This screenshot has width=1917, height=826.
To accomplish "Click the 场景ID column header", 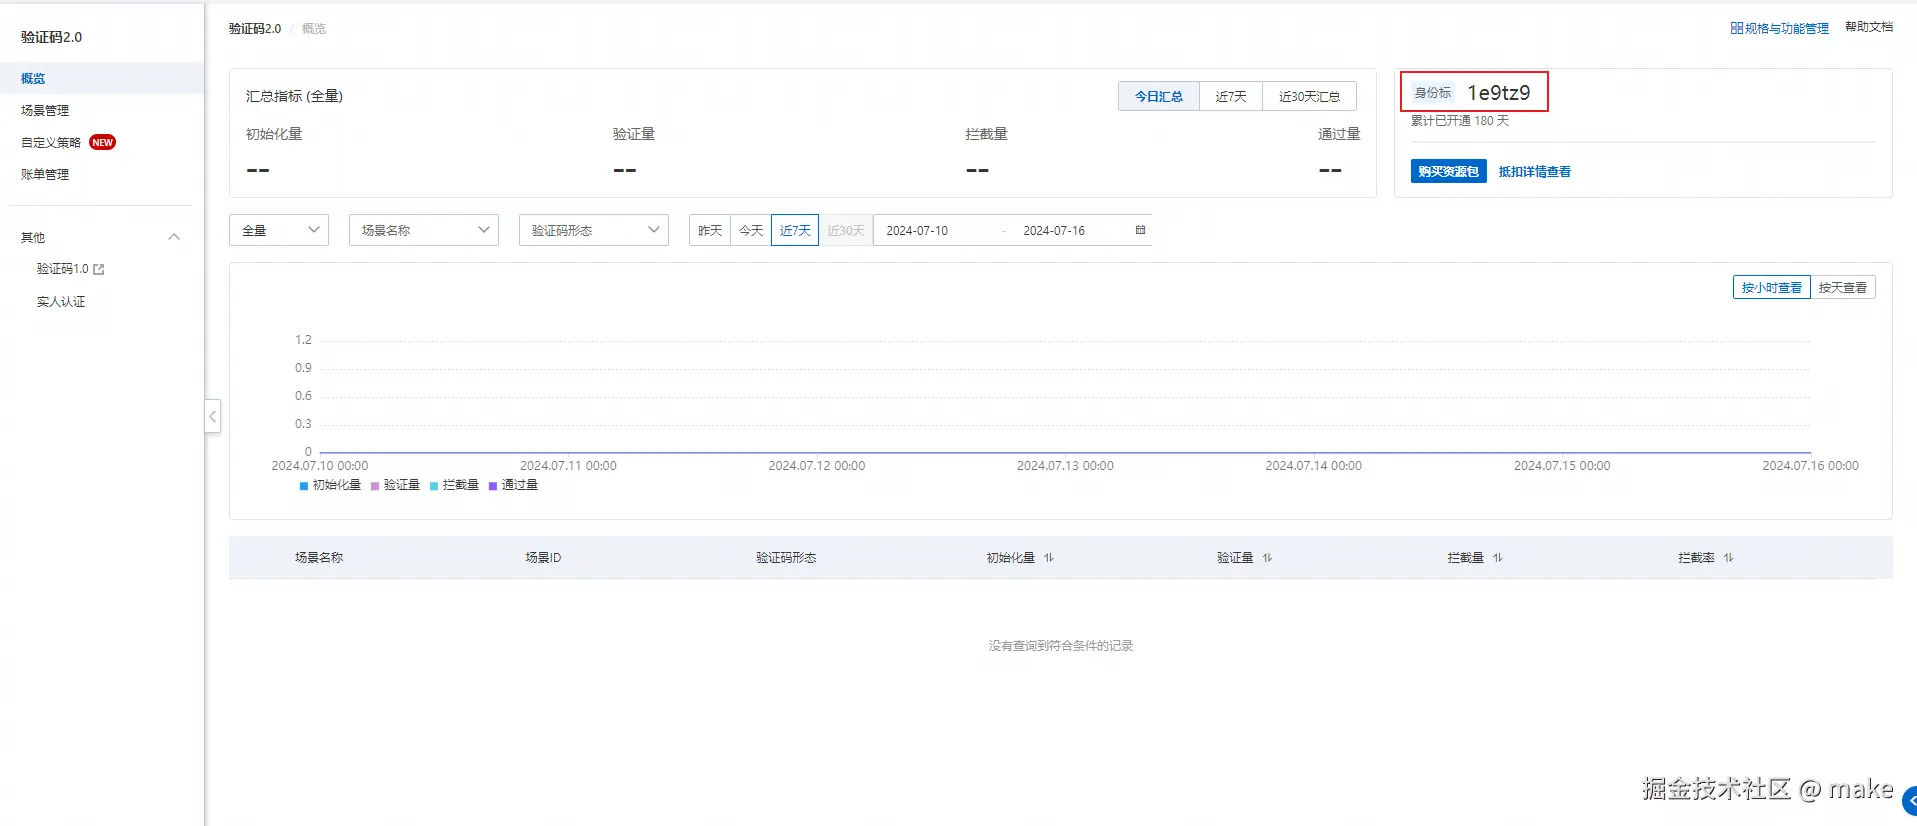I will 543,558.
